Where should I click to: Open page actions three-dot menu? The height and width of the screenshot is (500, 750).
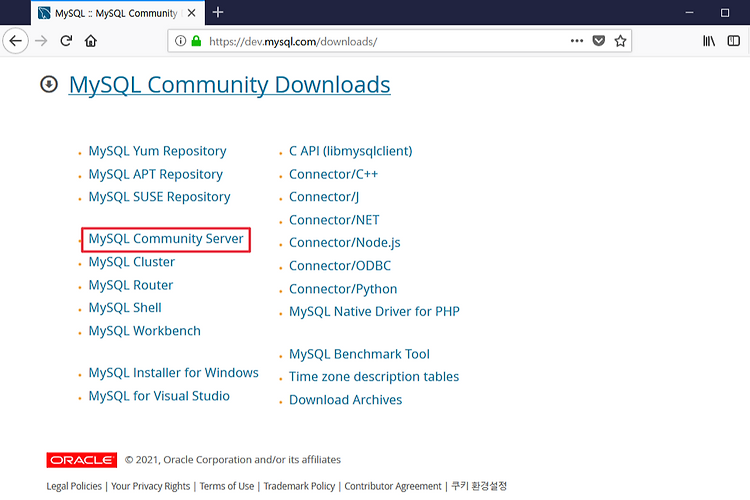click(x=577, y=41)
